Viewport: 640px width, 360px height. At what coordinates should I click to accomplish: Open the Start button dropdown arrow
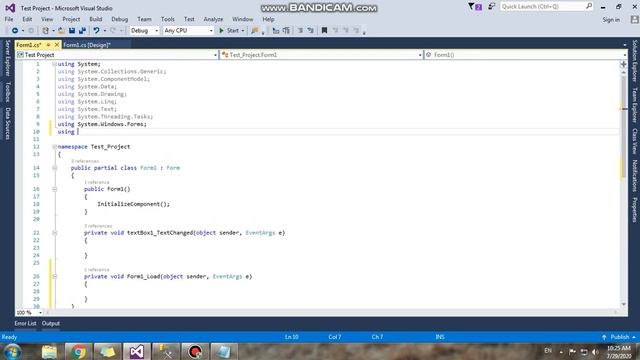[x=242, y=31]
